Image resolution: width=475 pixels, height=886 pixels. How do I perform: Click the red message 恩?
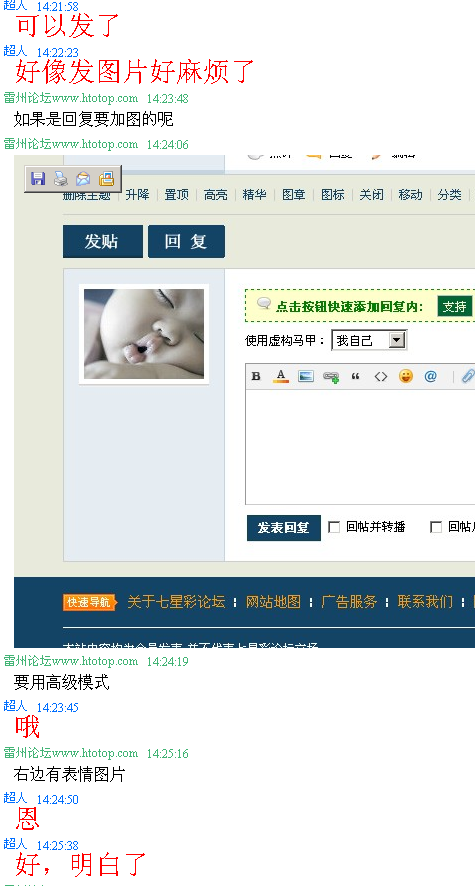pos(27,819)
